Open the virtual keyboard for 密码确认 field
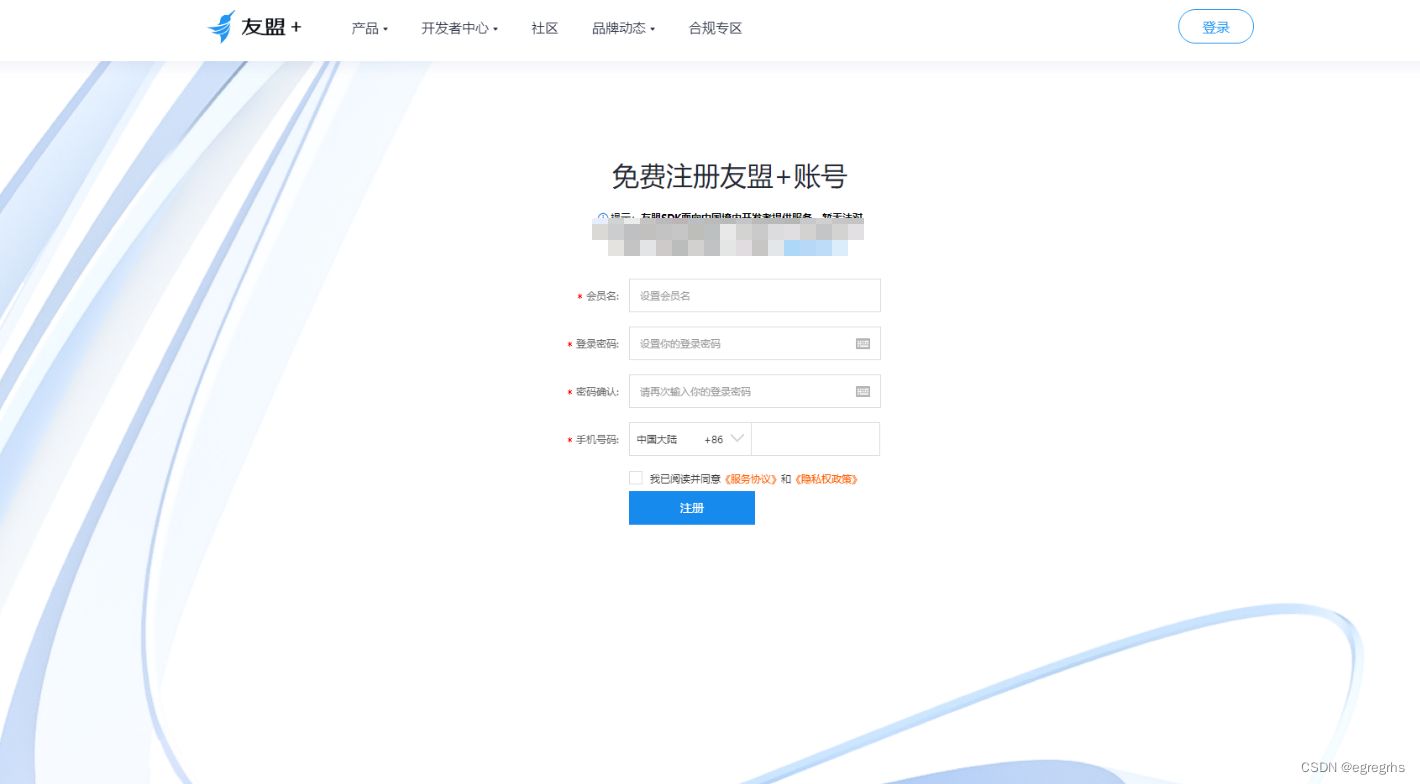The width and height of the screenshot is (1420, 784). click(x=862, y=391)
